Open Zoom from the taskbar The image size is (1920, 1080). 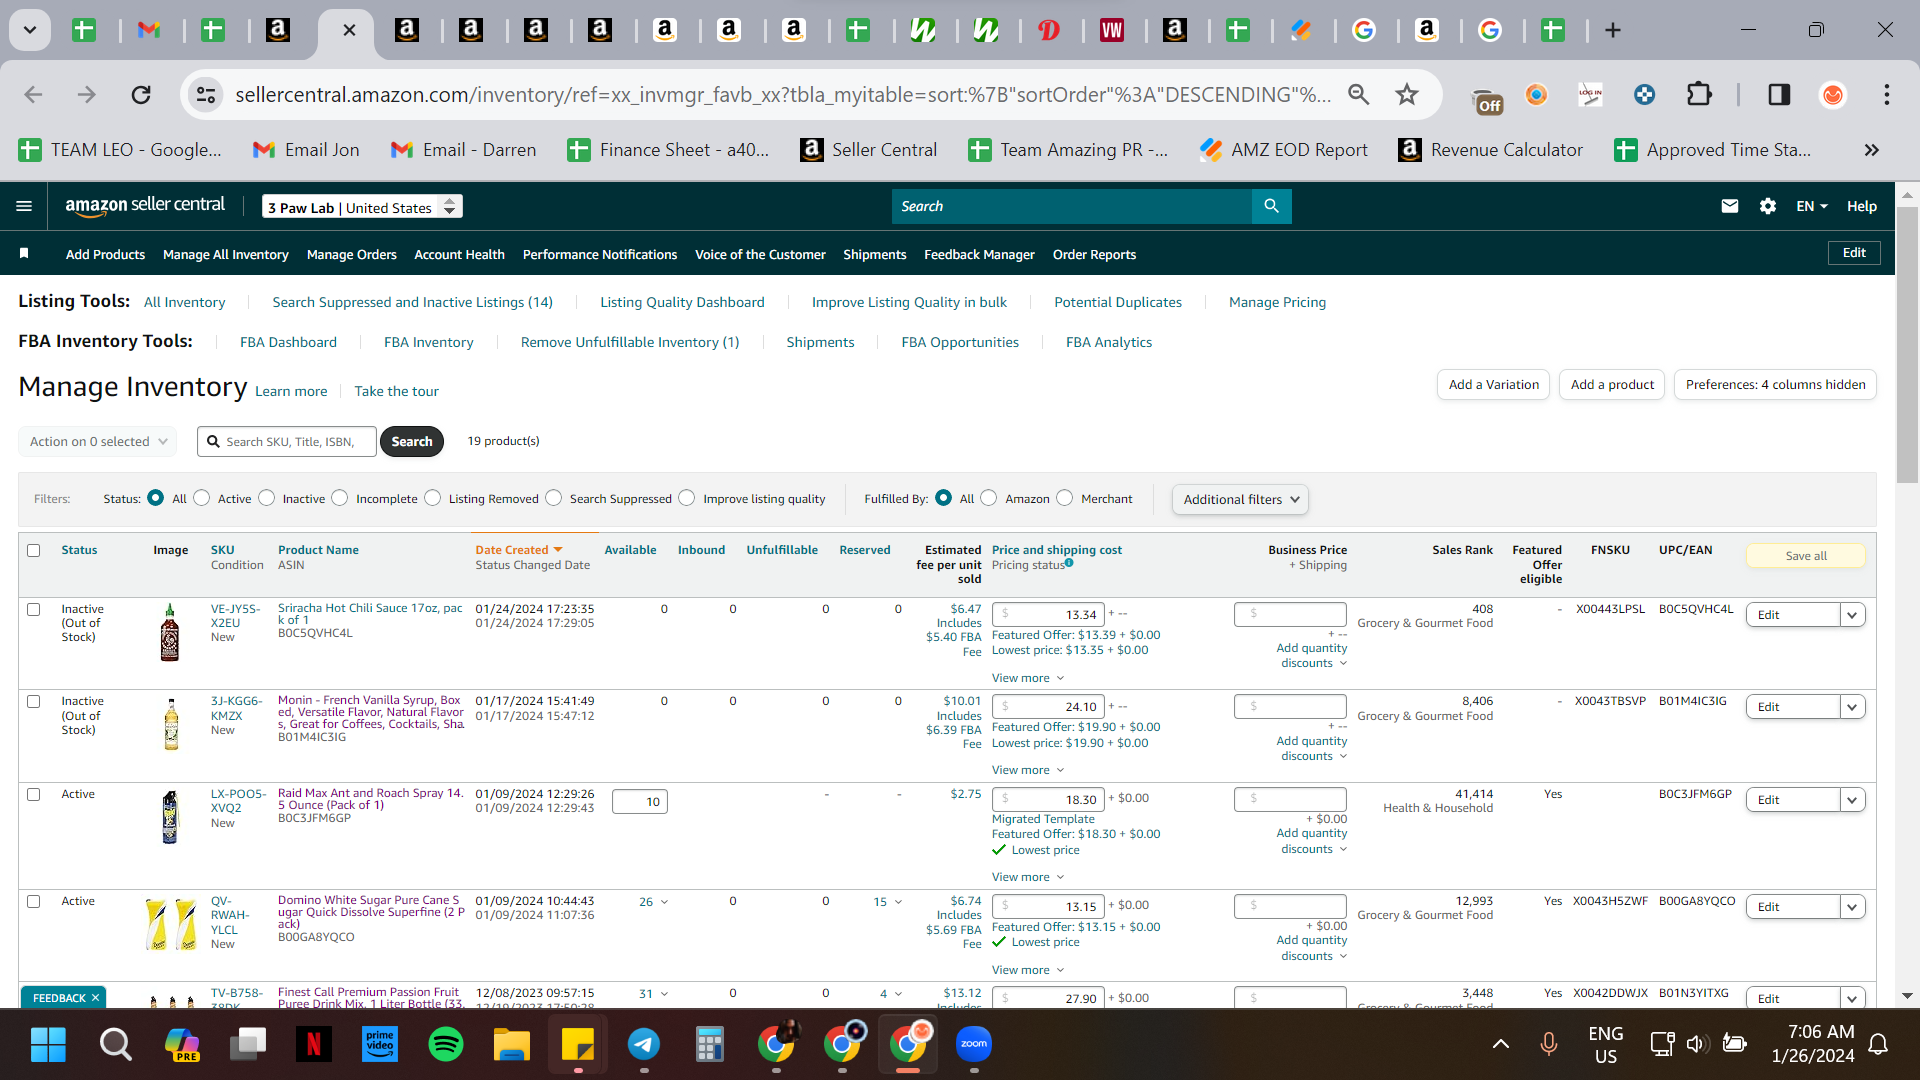pos(974,1044)
